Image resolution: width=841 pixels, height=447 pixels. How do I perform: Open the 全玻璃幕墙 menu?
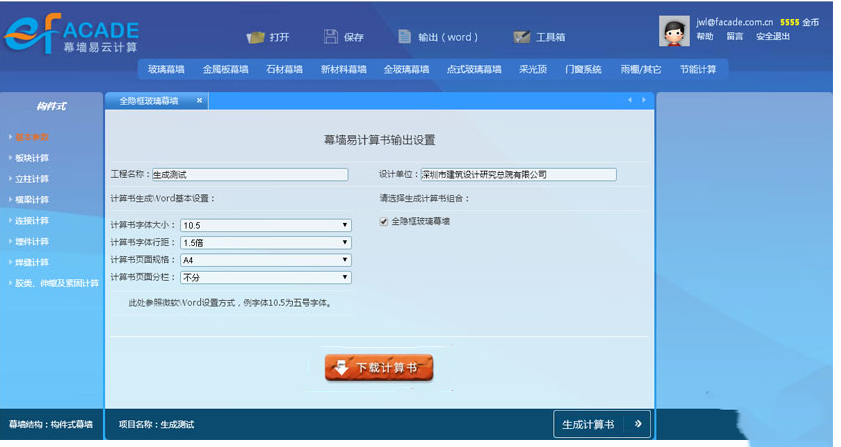click(406, 69)
